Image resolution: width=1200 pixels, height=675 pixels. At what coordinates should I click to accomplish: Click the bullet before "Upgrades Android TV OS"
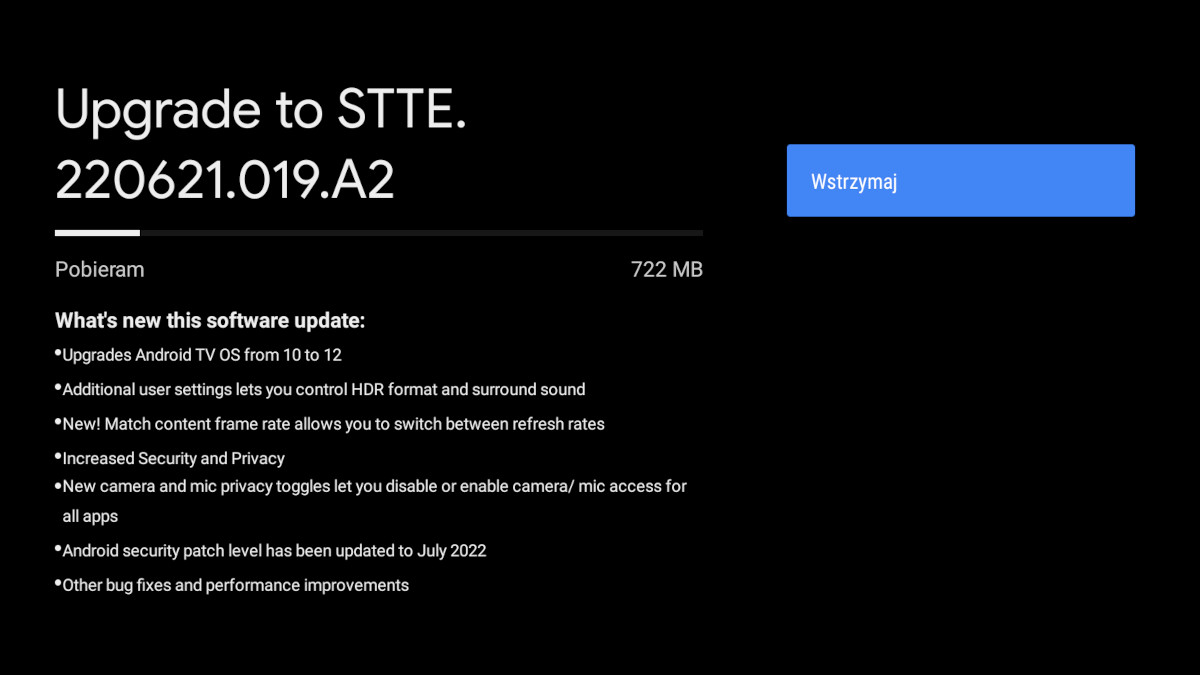(x=58, y=353)
